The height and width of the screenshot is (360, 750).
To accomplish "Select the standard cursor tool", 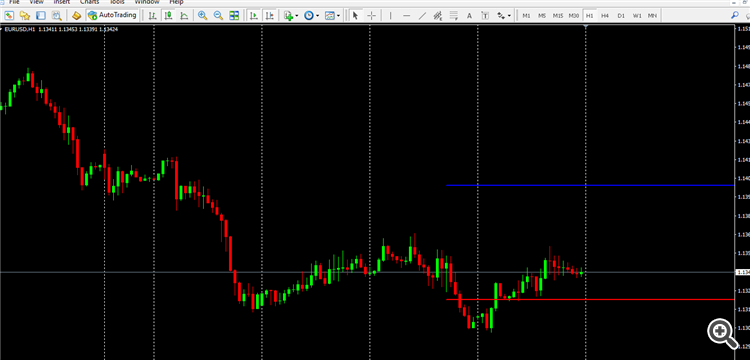I will point(355,16).
